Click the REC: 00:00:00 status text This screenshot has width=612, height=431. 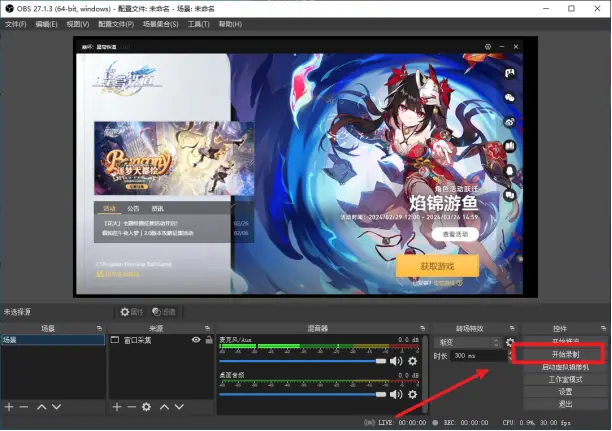[x=466, y=423]
